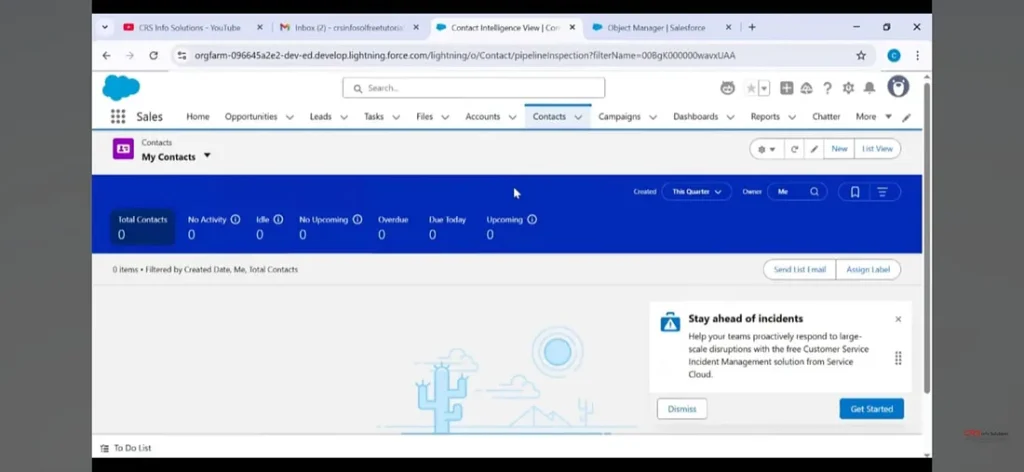Viewport: 1024px width, 472px height.
Task: Click the Send List Email button
Action: (x=799, y=269)
